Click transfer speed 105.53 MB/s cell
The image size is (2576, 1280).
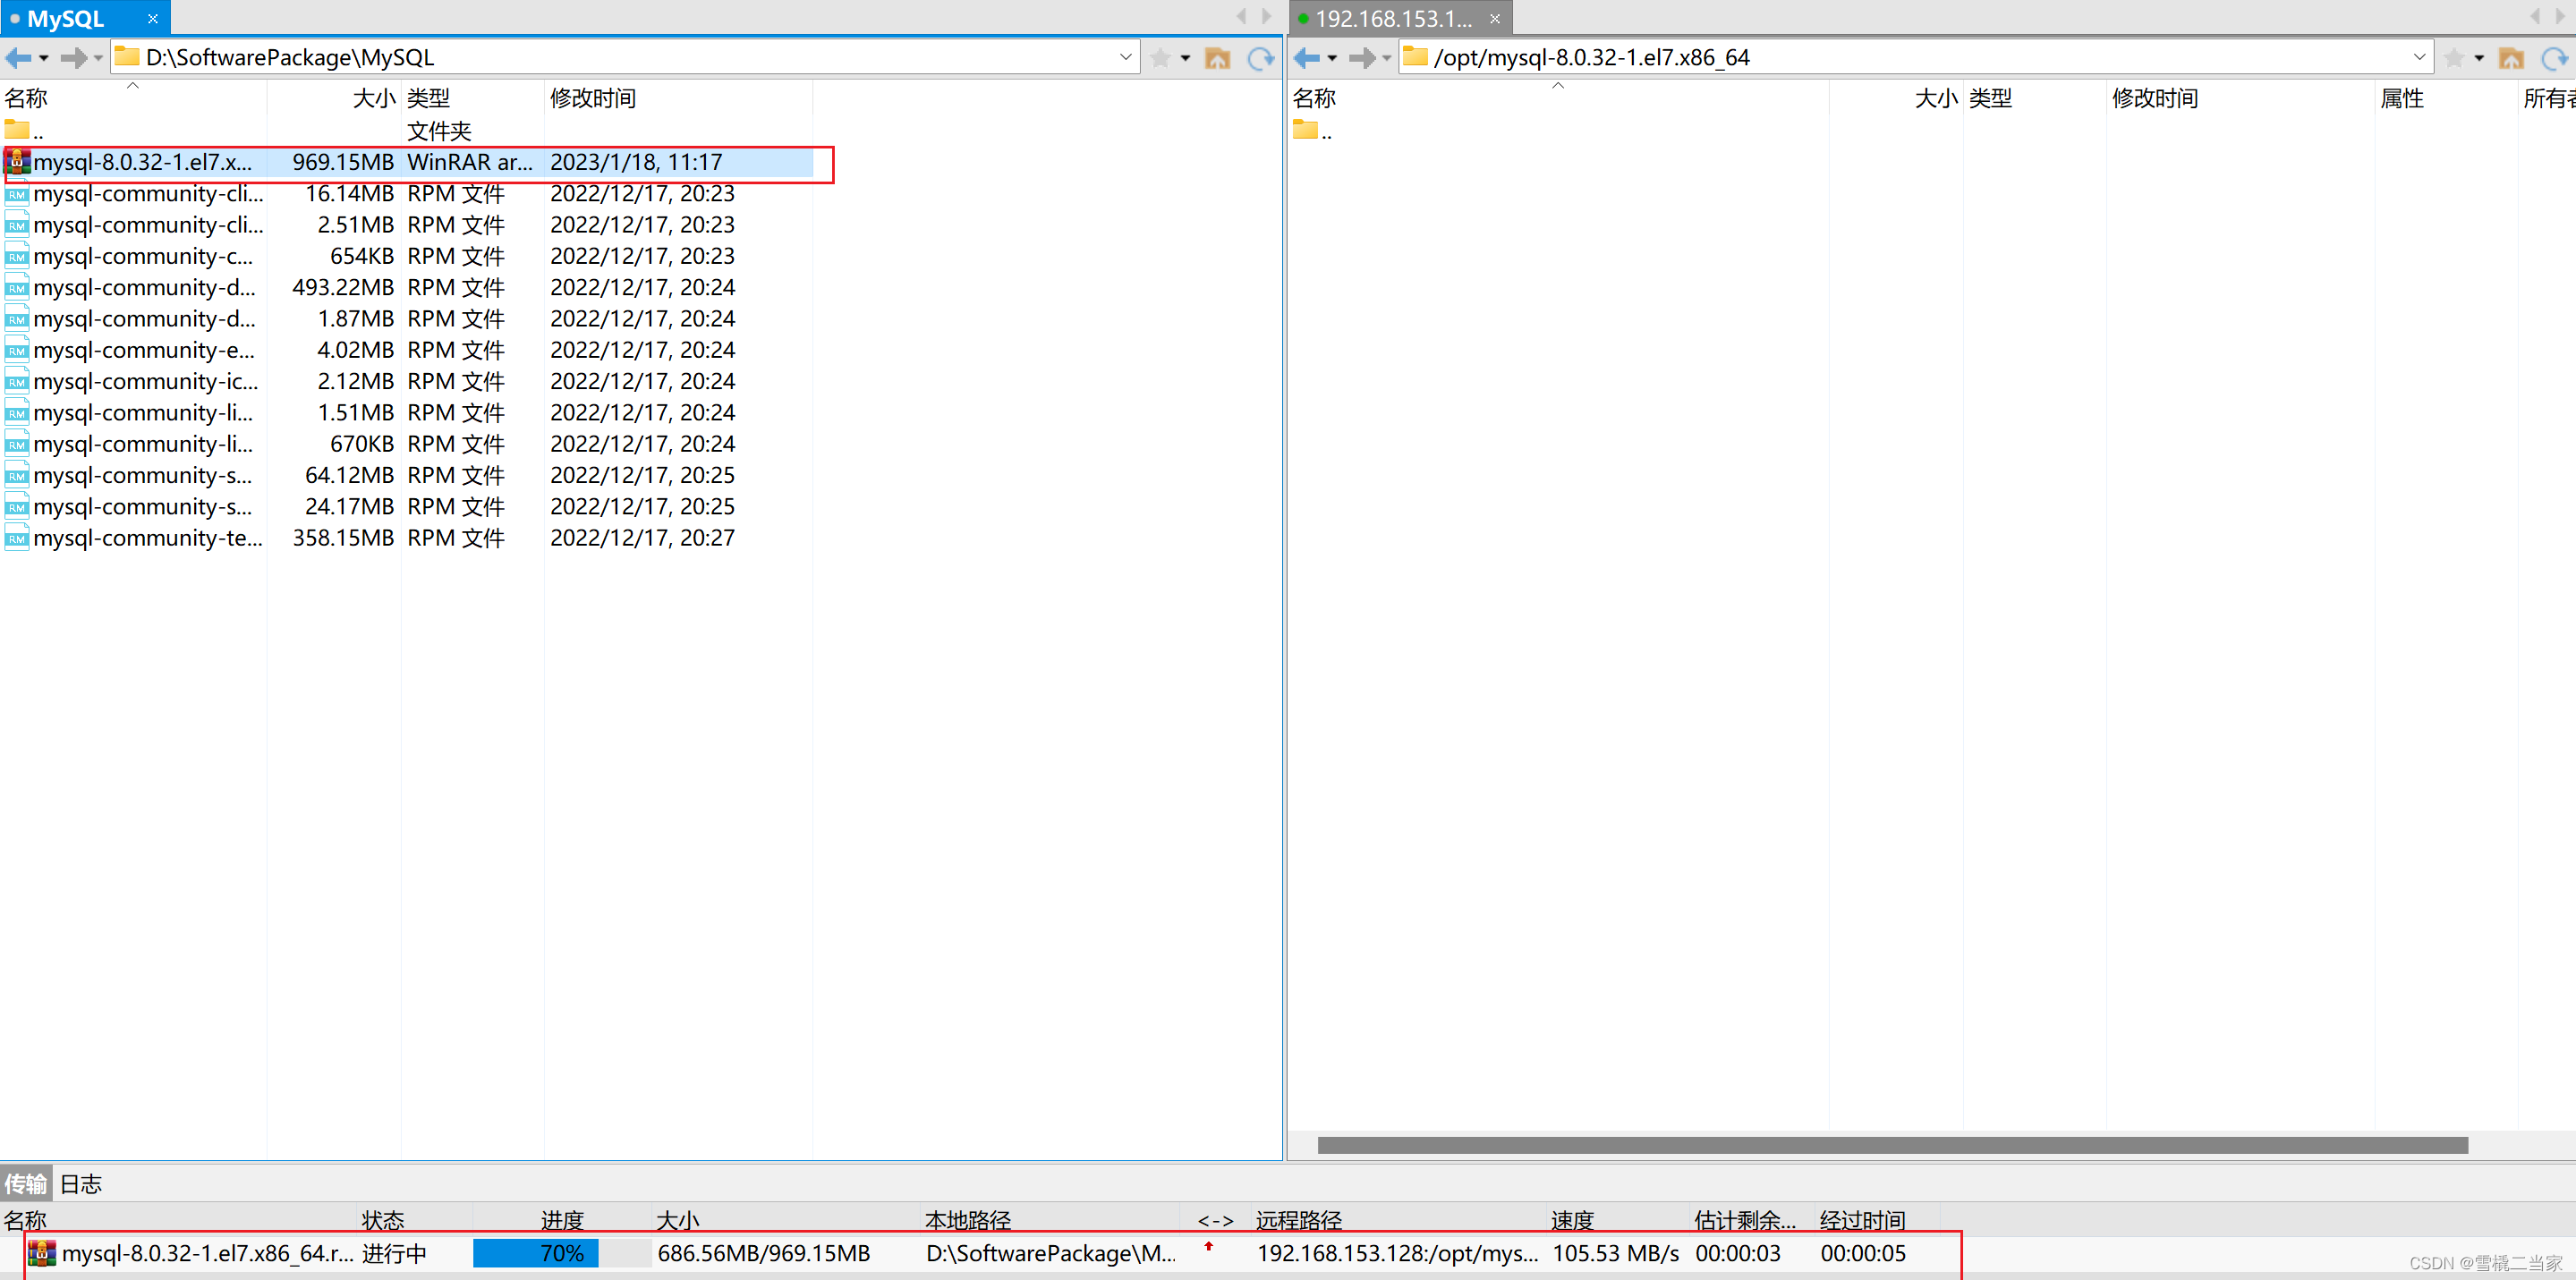[1615, 1253]
